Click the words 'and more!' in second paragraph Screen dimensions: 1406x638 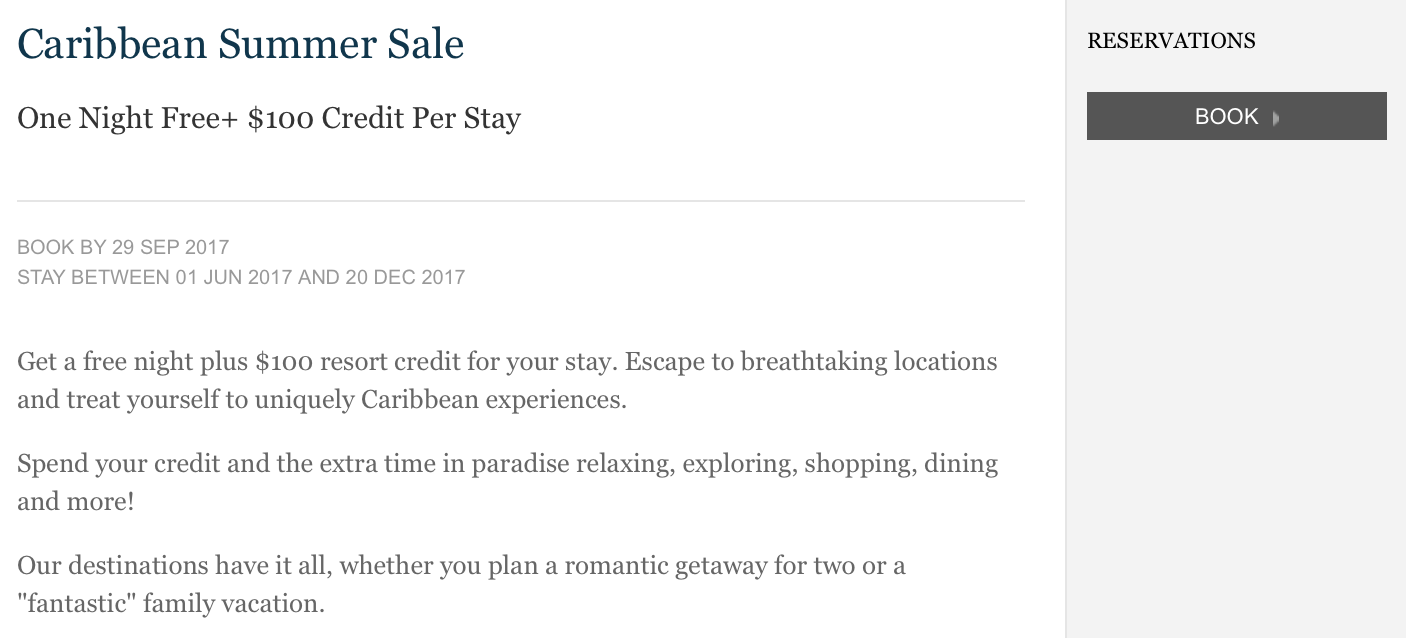75,502
